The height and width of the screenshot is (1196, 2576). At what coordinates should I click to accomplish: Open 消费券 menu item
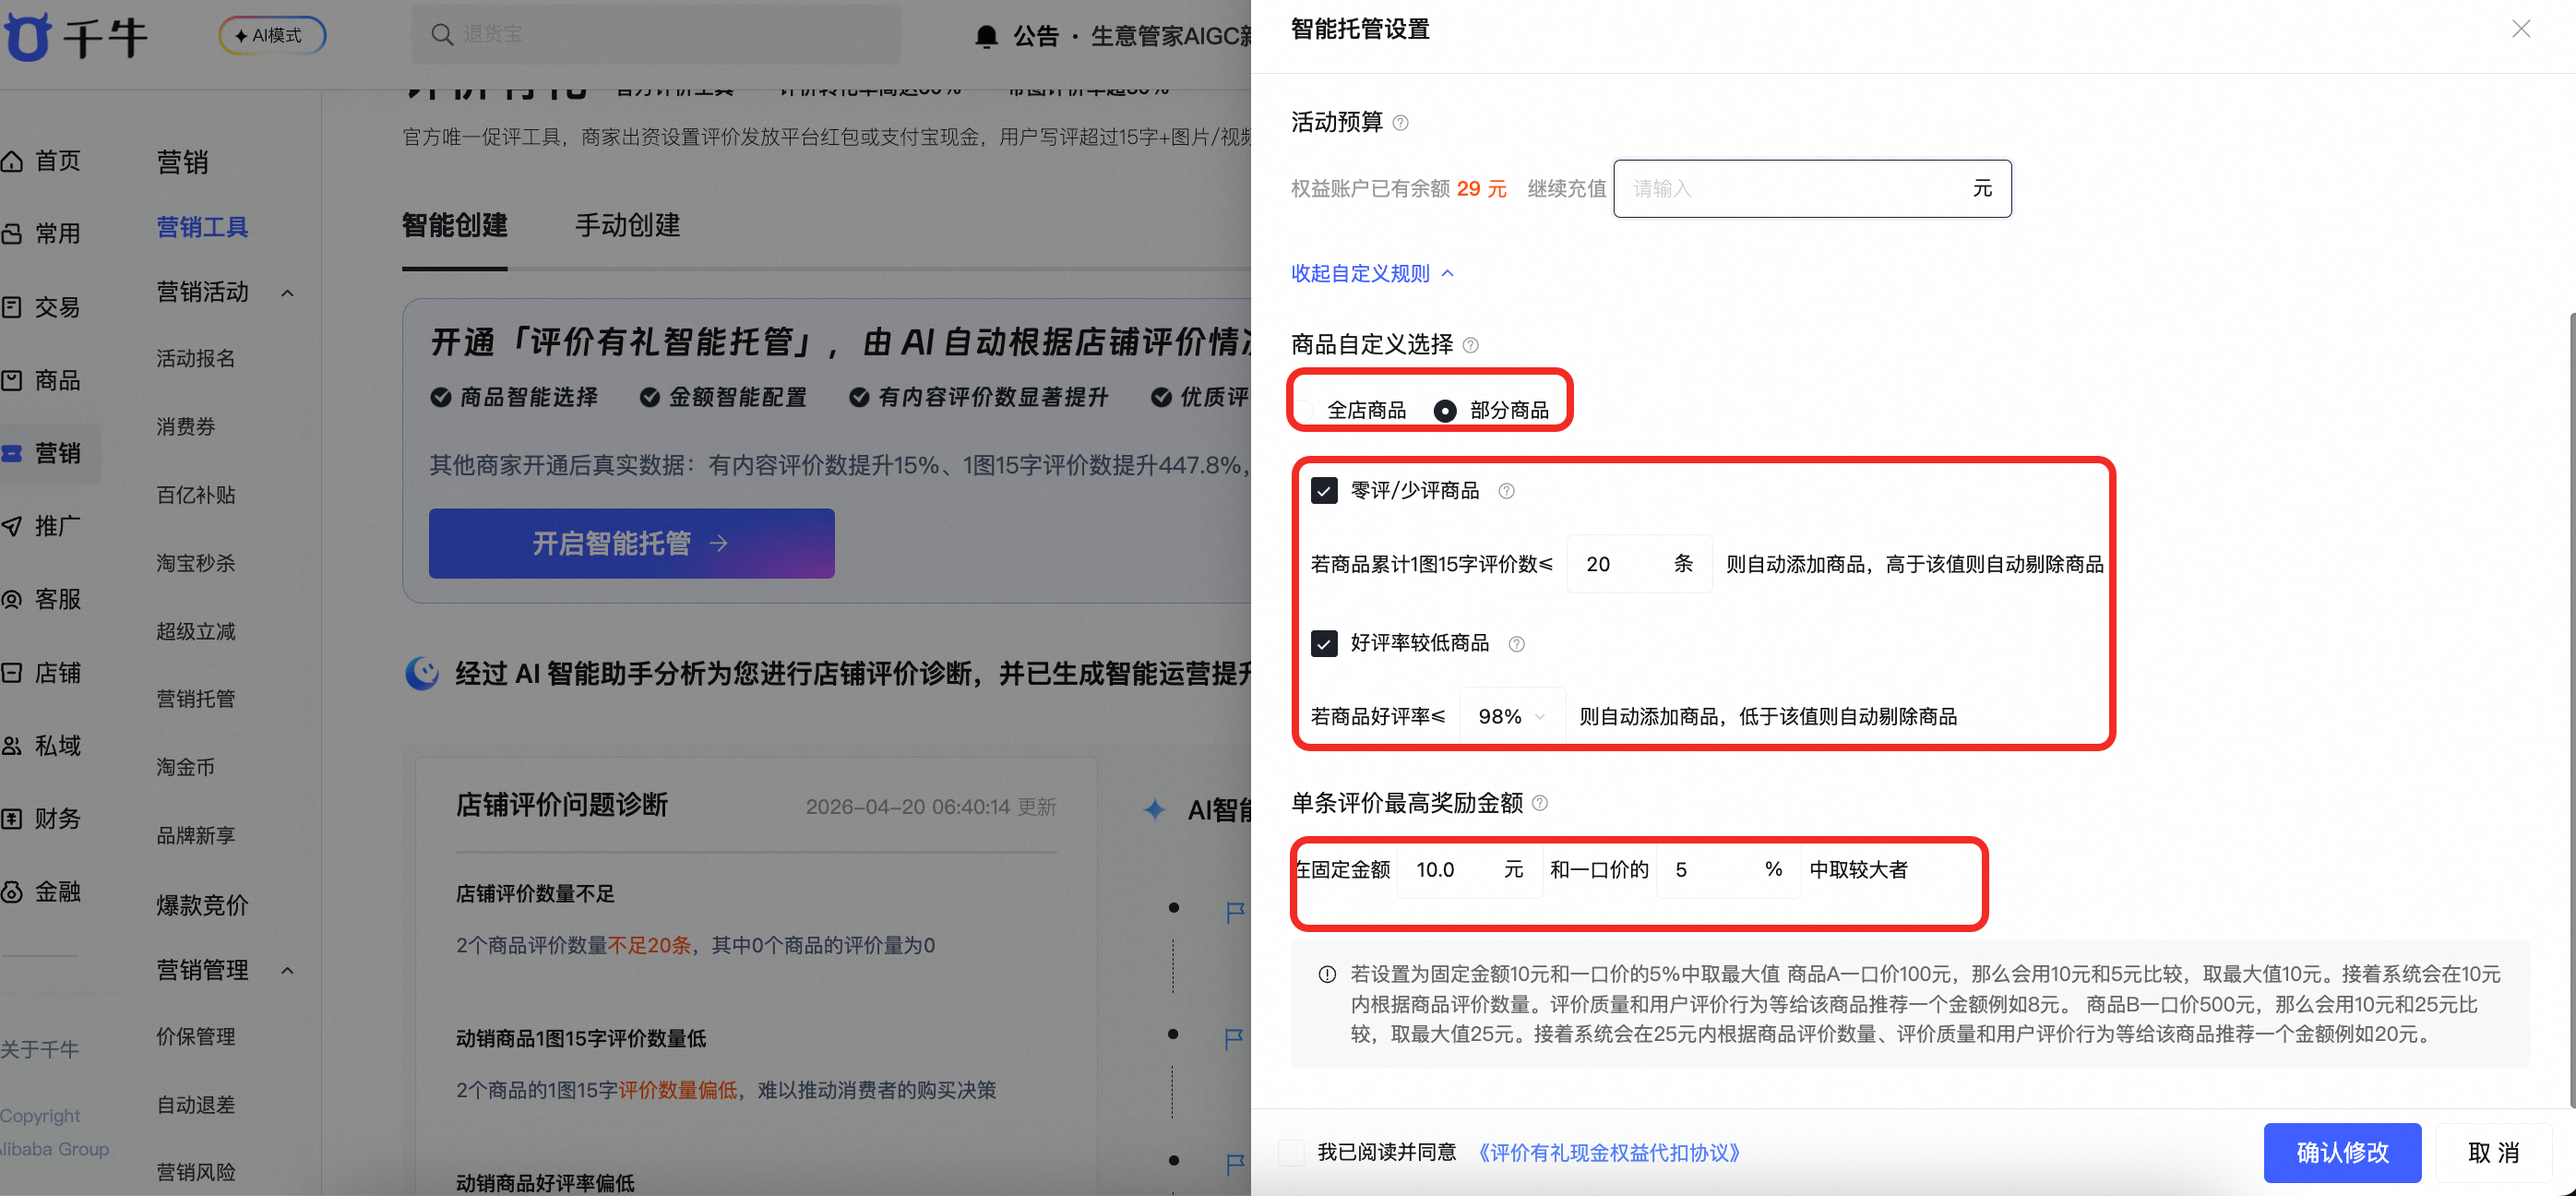(x=185, y=427)
